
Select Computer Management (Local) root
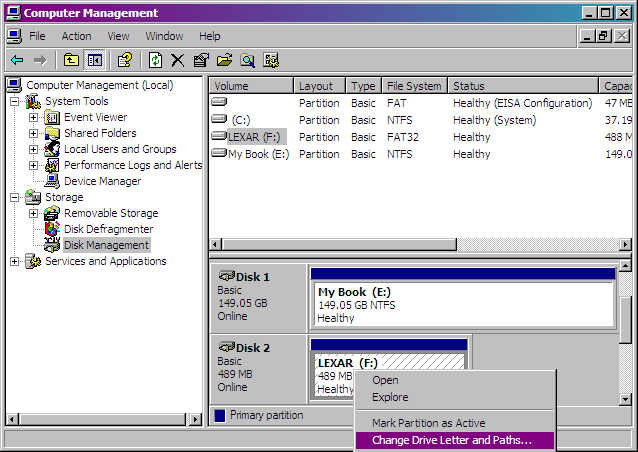(100, 85)
